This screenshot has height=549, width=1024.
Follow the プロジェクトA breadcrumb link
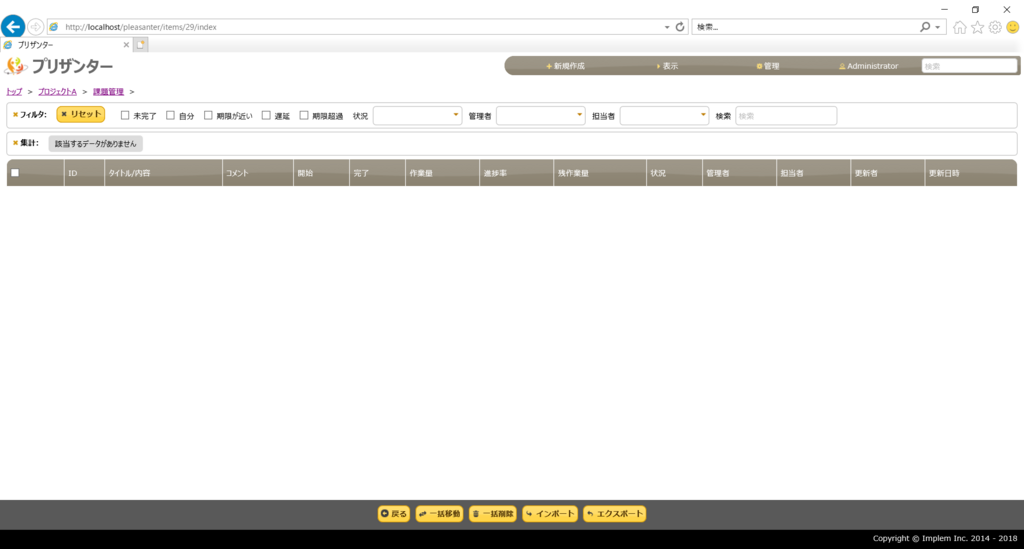[x=57, y=92]
